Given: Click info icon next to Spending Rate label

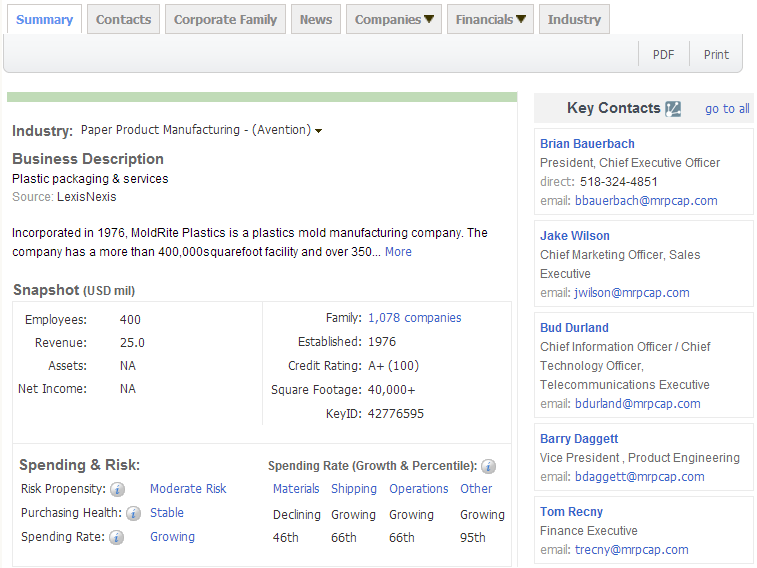Looking at the screenshot, I should [116, 538].
